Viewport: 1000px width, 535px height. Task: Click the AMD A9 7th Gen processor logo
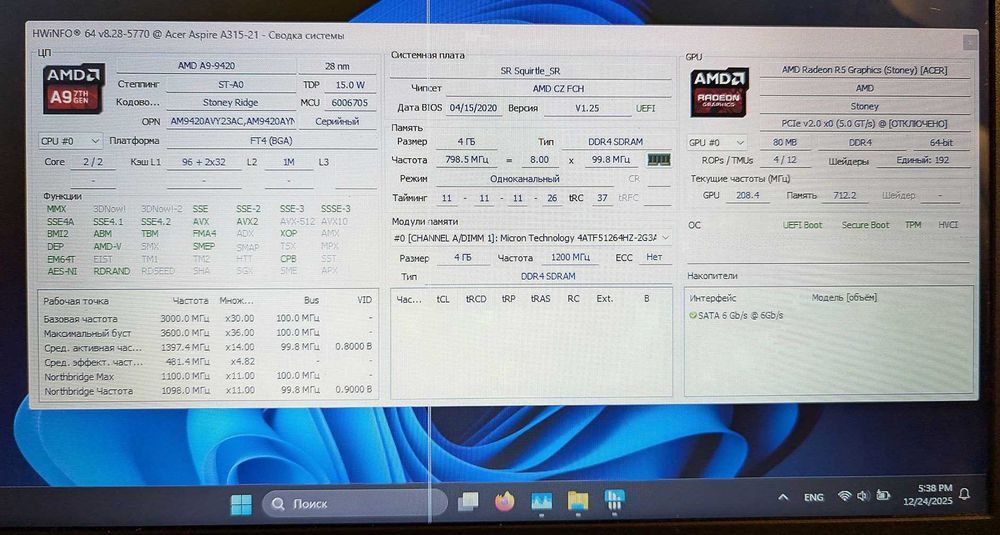(74, 89)
